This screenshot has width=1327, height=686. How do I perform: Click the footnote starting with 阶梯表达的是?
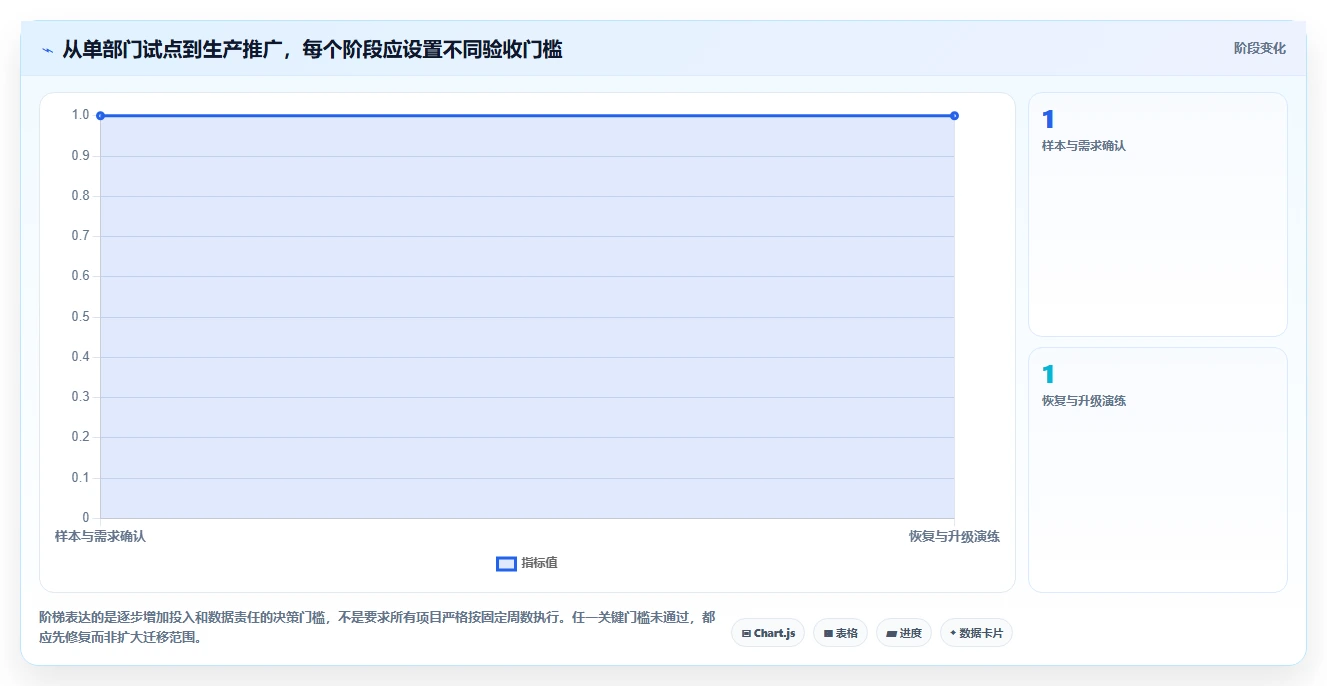(x=377, y=628)
